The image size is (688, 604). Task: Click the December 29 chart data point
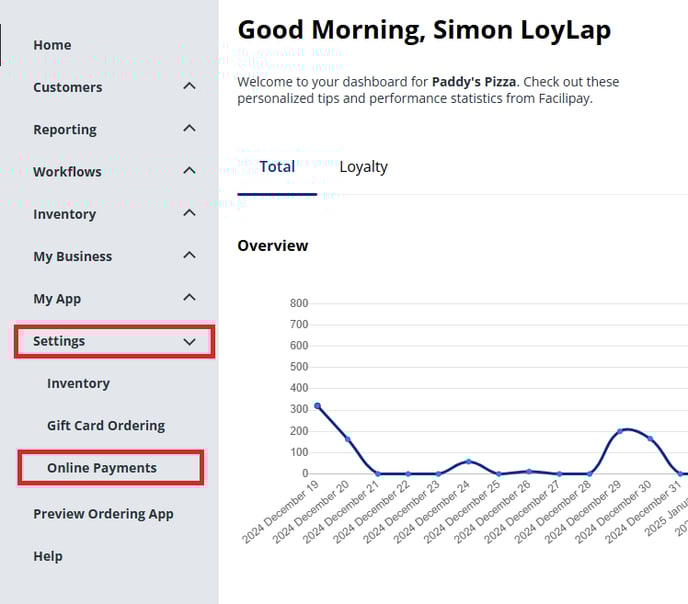click(620, 431)
